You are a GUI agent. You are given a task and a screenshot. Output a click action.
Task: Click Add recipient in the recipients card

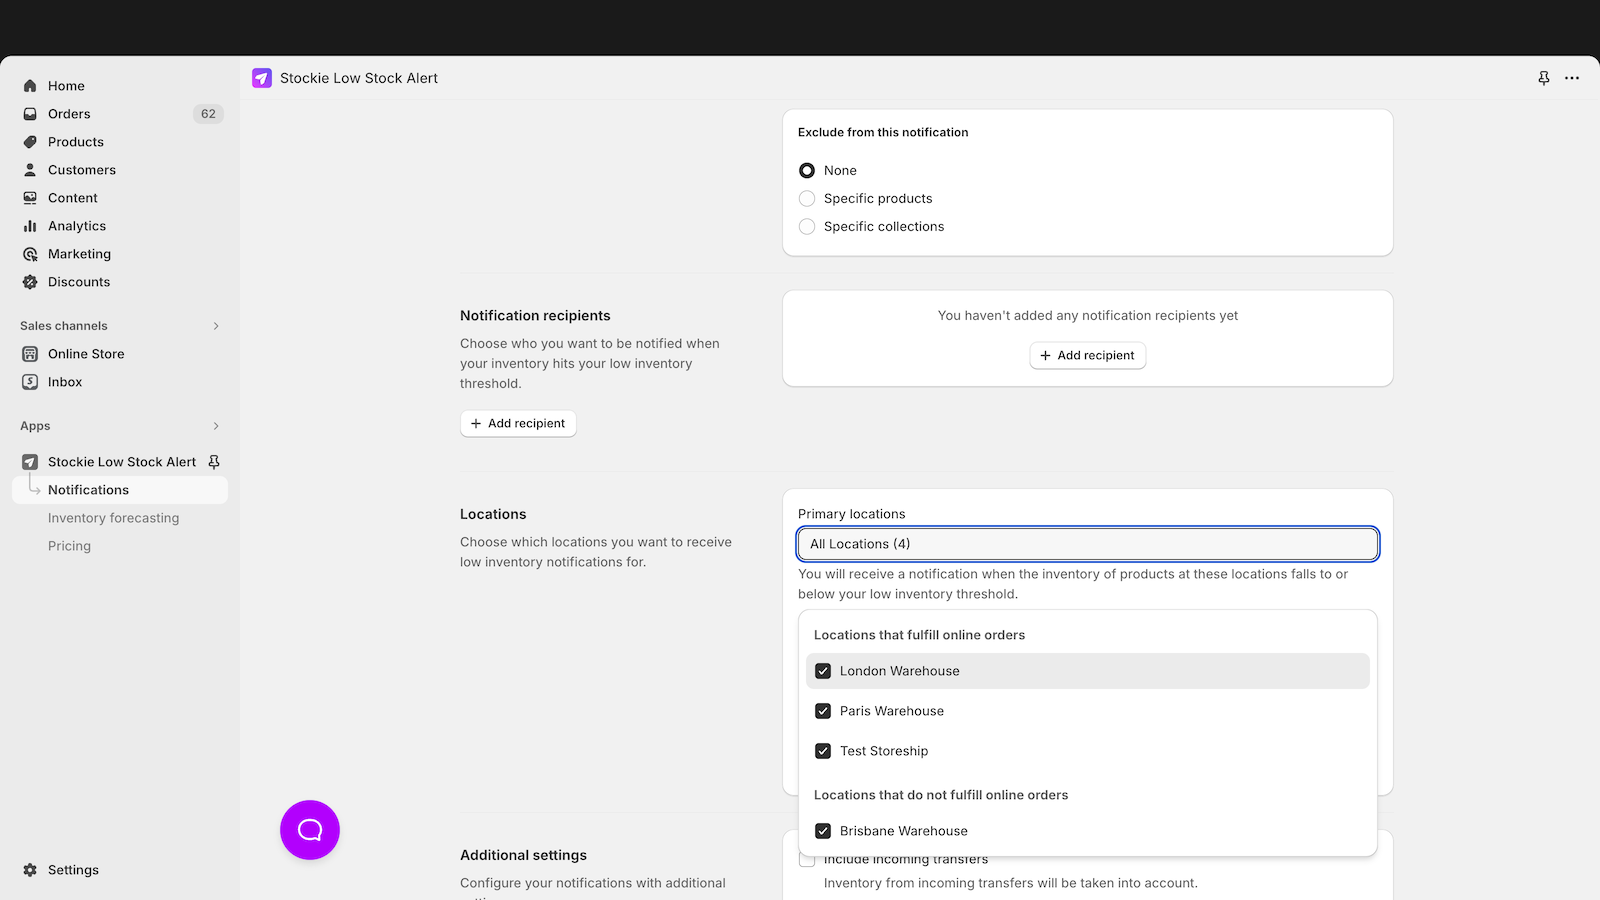[x=1087, y=355]
